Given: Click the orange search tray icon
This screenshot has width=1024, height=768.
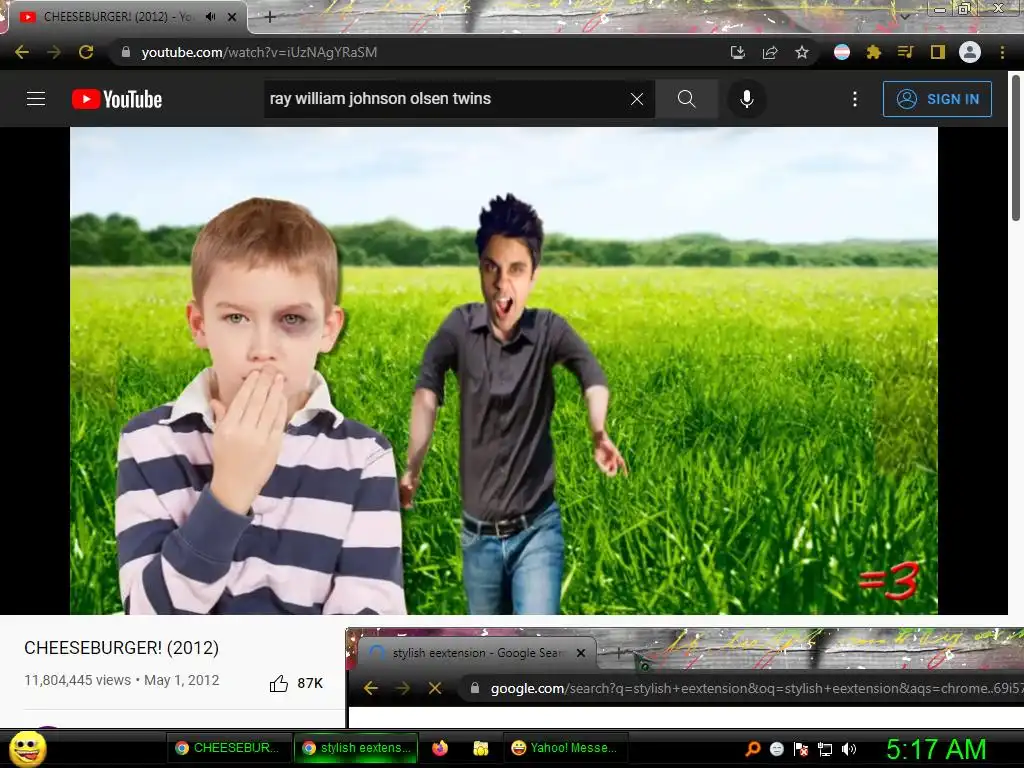Looking at the screenshot, I should [753, 748].
